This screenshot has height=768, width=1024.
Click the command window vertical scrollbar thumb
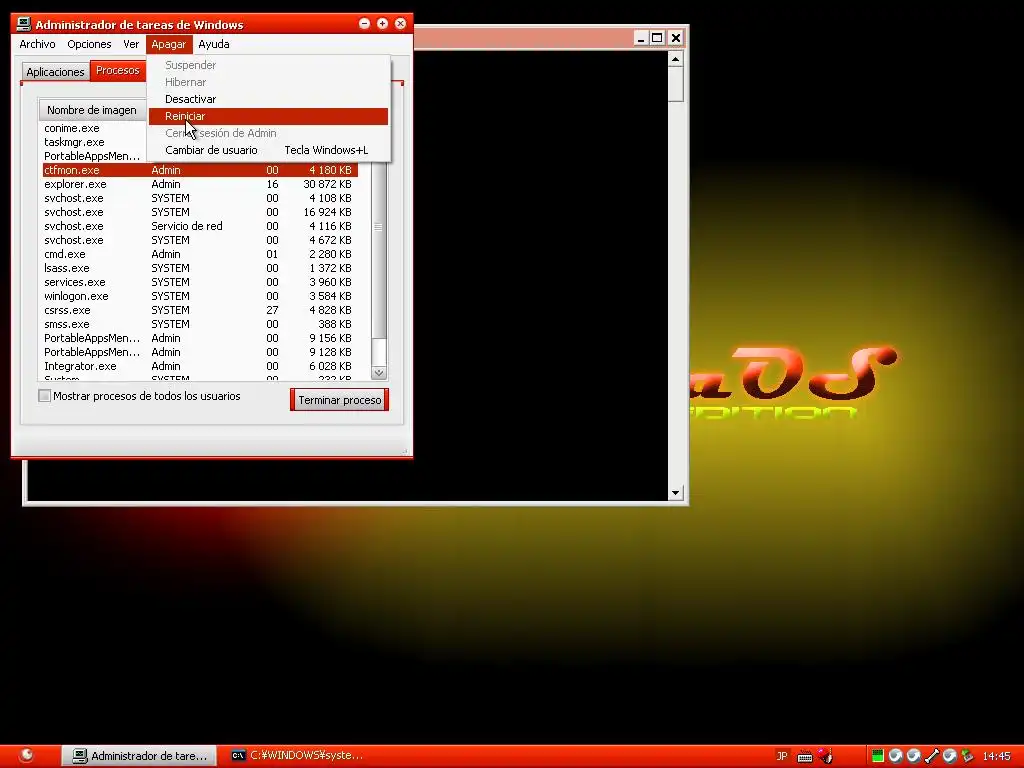pyautogui.click(x=676, y=85)
